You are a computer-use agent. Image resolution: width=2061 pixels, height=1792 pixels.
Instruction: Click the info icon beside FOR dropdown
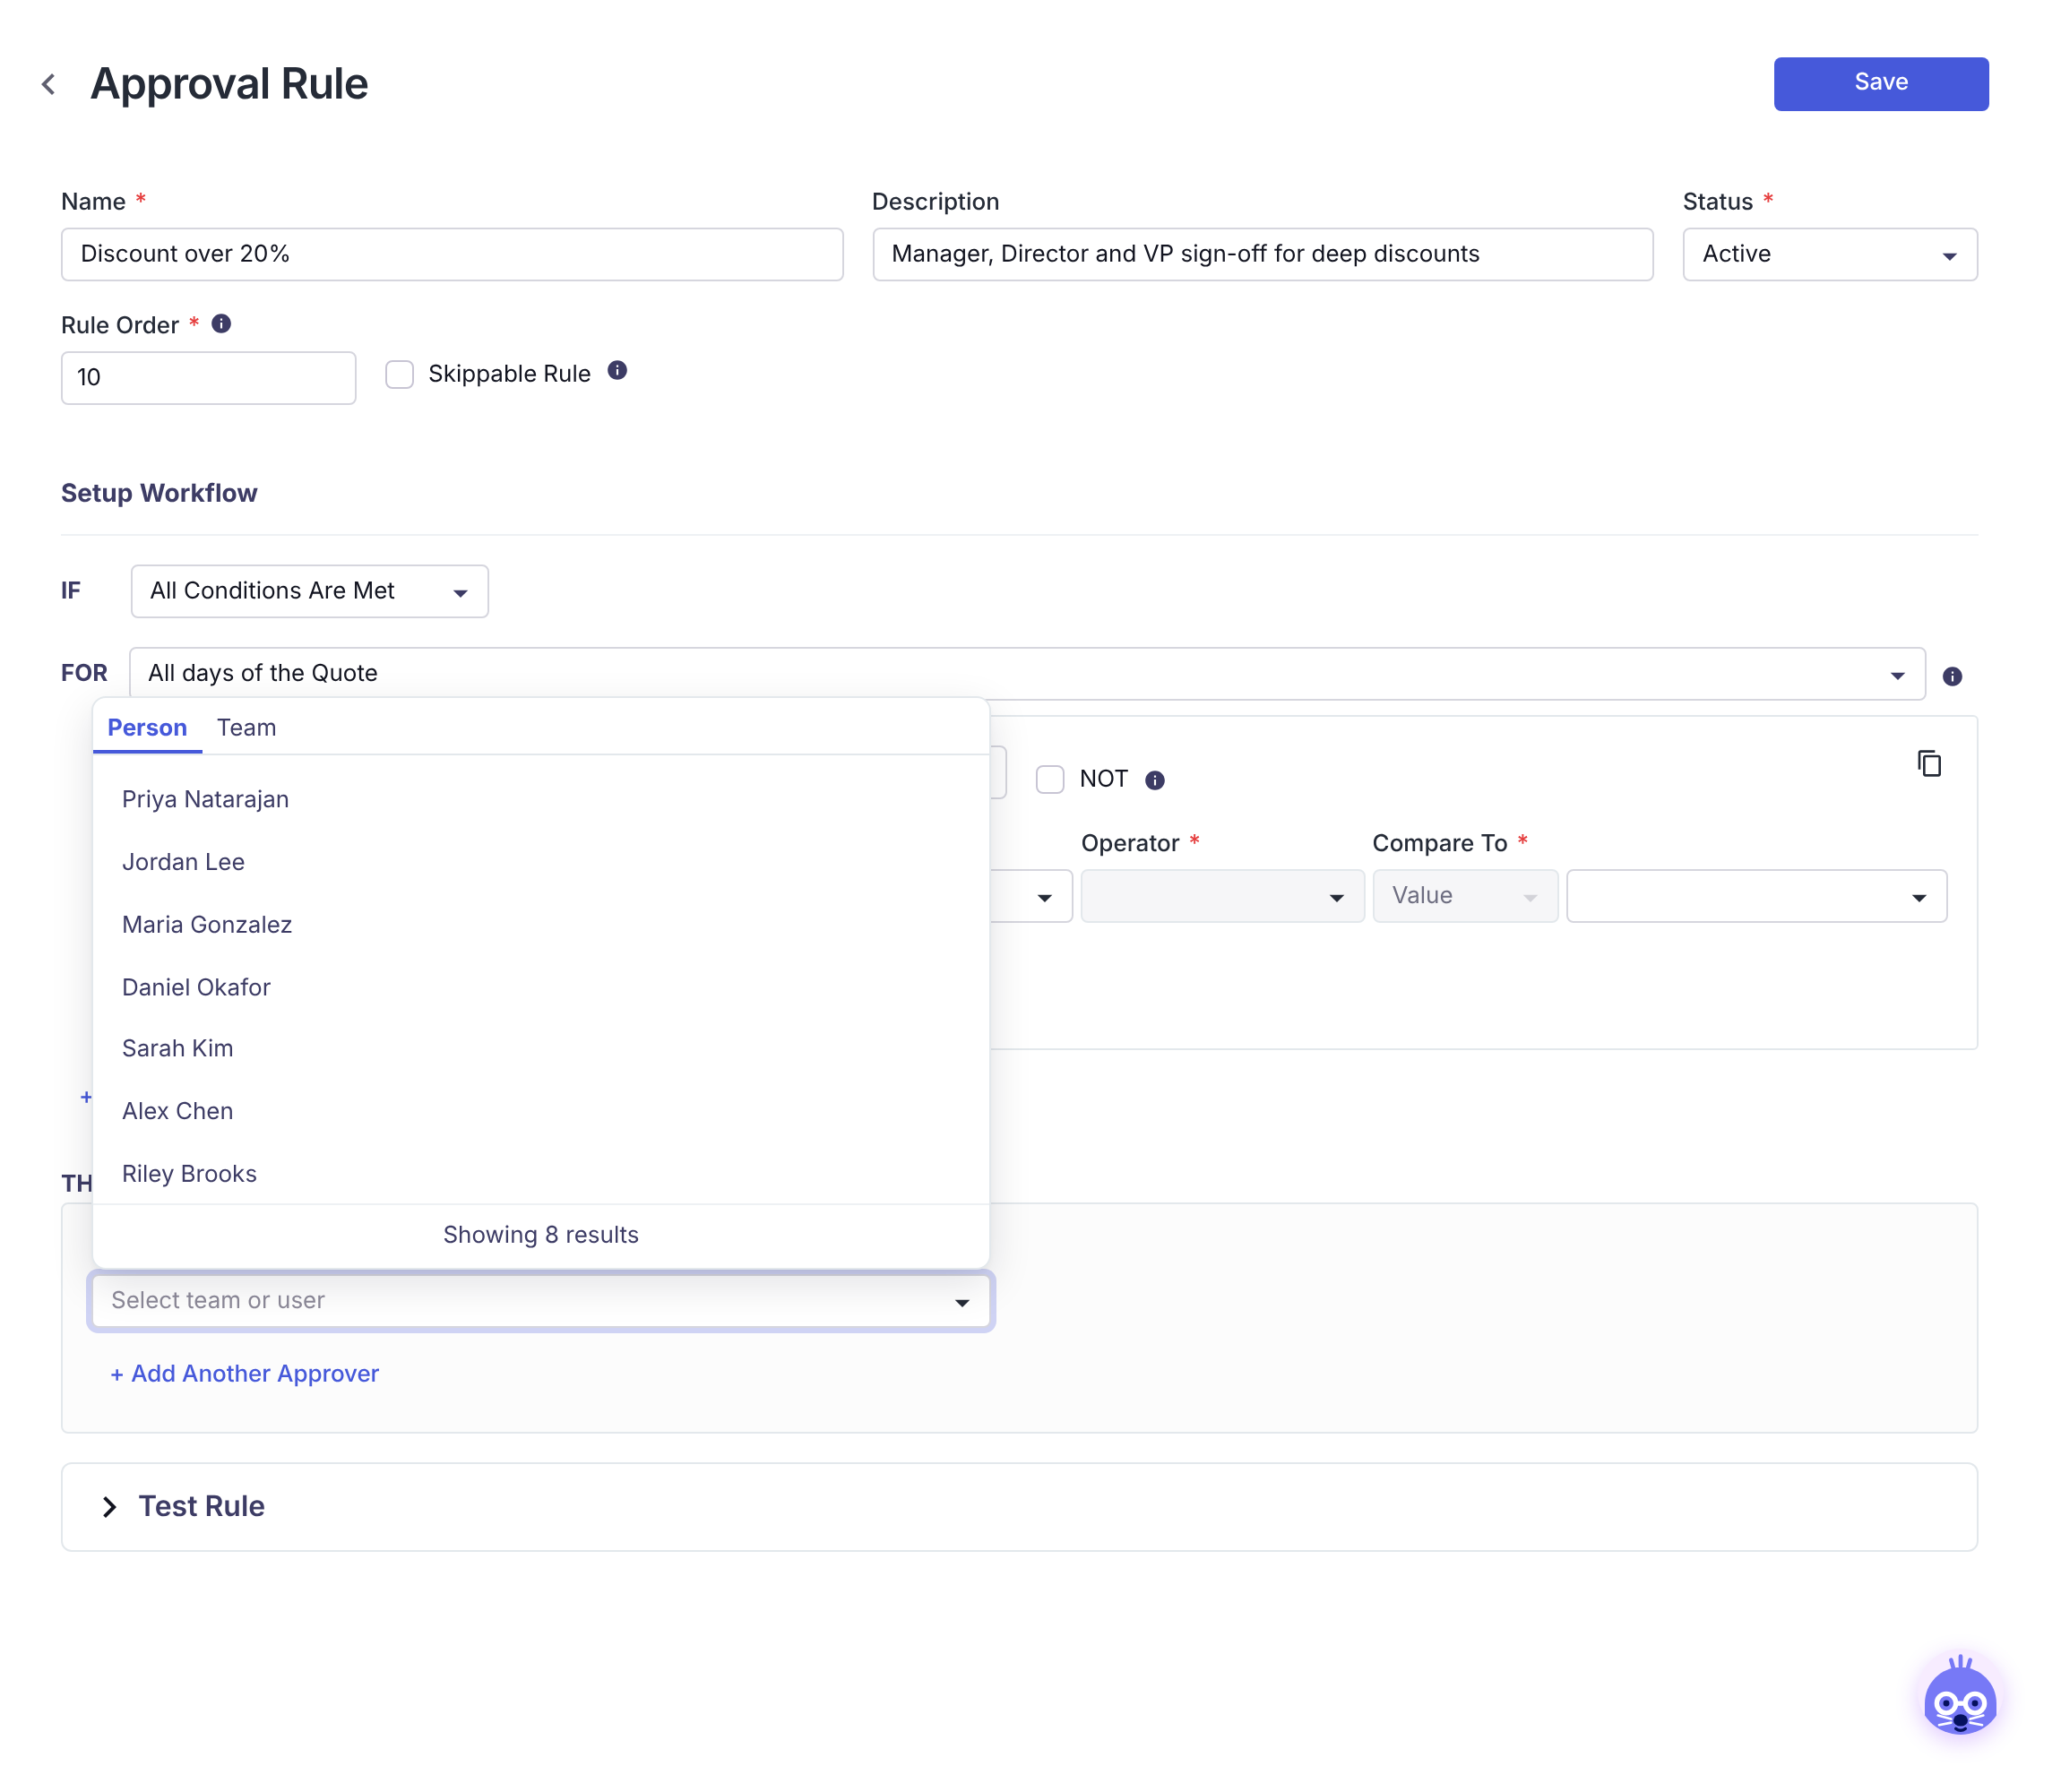click(1952, 677)
